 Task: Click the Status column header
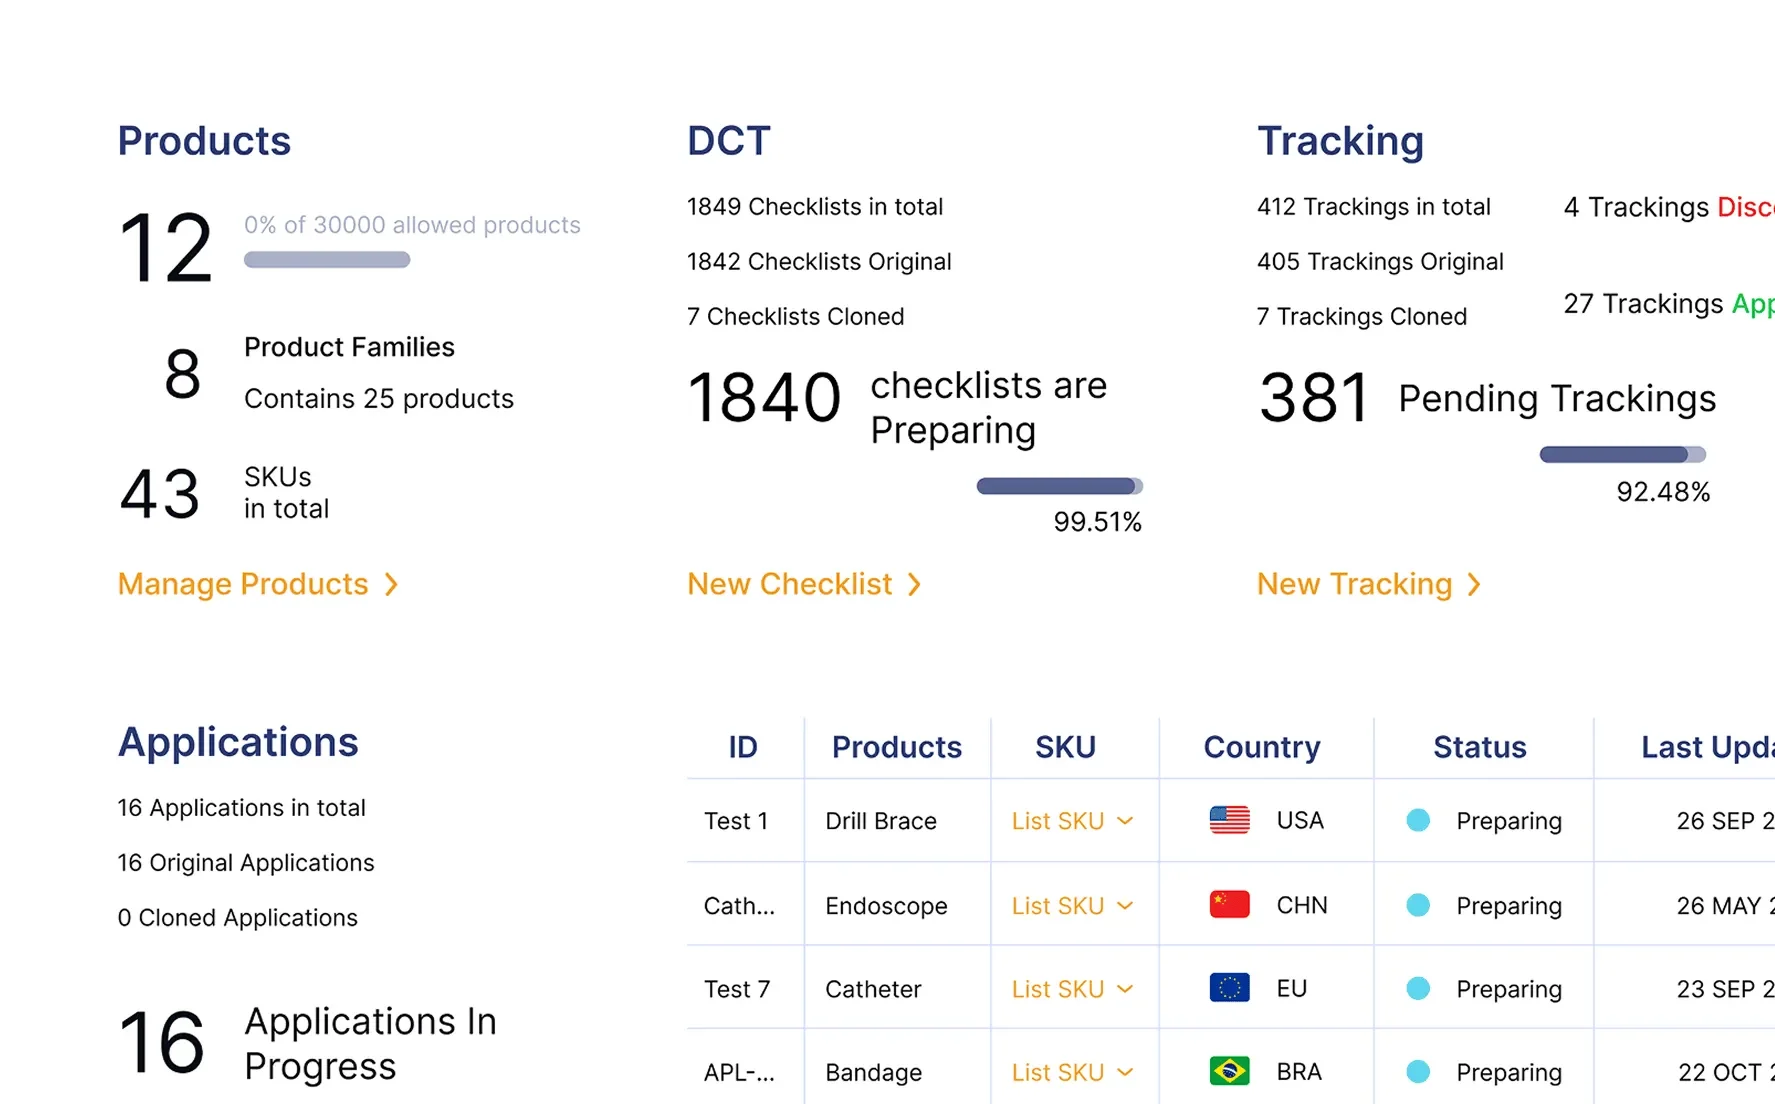tap(1479, 747)
